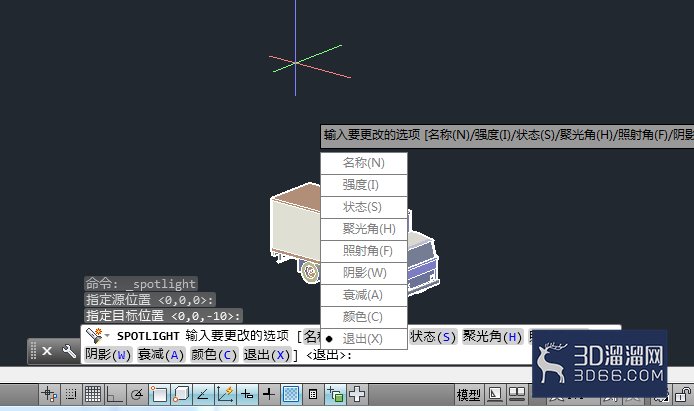Toggle Selection Cycling stacked-squares icon

click(335, 394)
